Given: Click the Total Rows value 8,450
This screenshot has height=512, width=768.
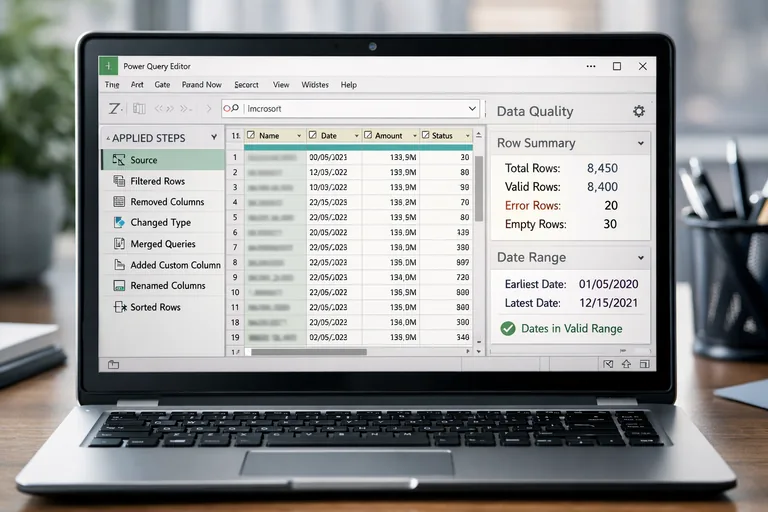Looking at the screenshot, I should click(x=602, y=168).
